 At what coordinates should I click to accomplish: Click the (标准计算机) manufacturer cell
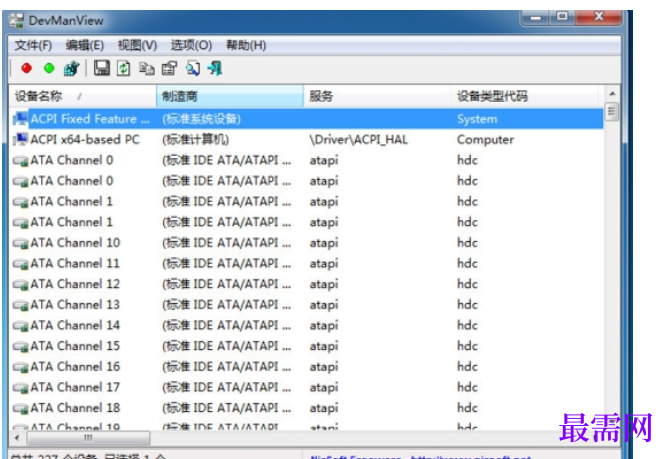(x=196, y=139)
